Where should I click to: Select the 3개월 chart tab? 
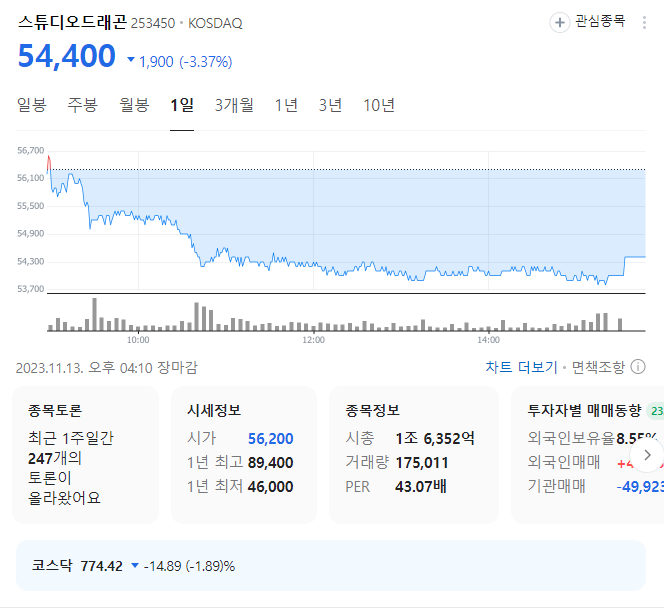(x=234, y=105)
